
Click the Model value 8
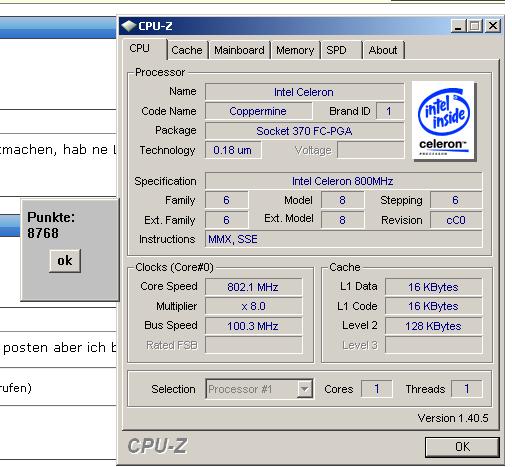pos(342,200)
